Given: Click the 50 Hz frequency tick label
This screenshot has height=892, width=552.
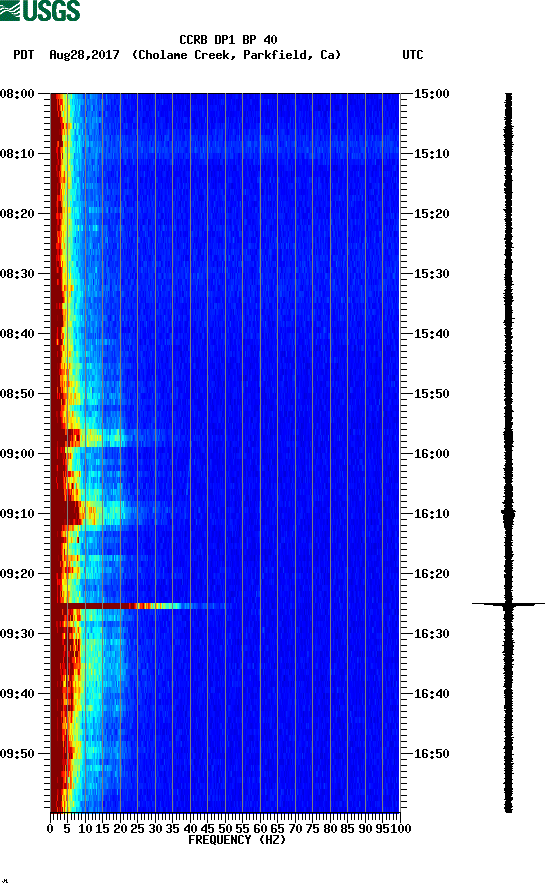Looking at the screenshot, I should click(x=225, y=829).
